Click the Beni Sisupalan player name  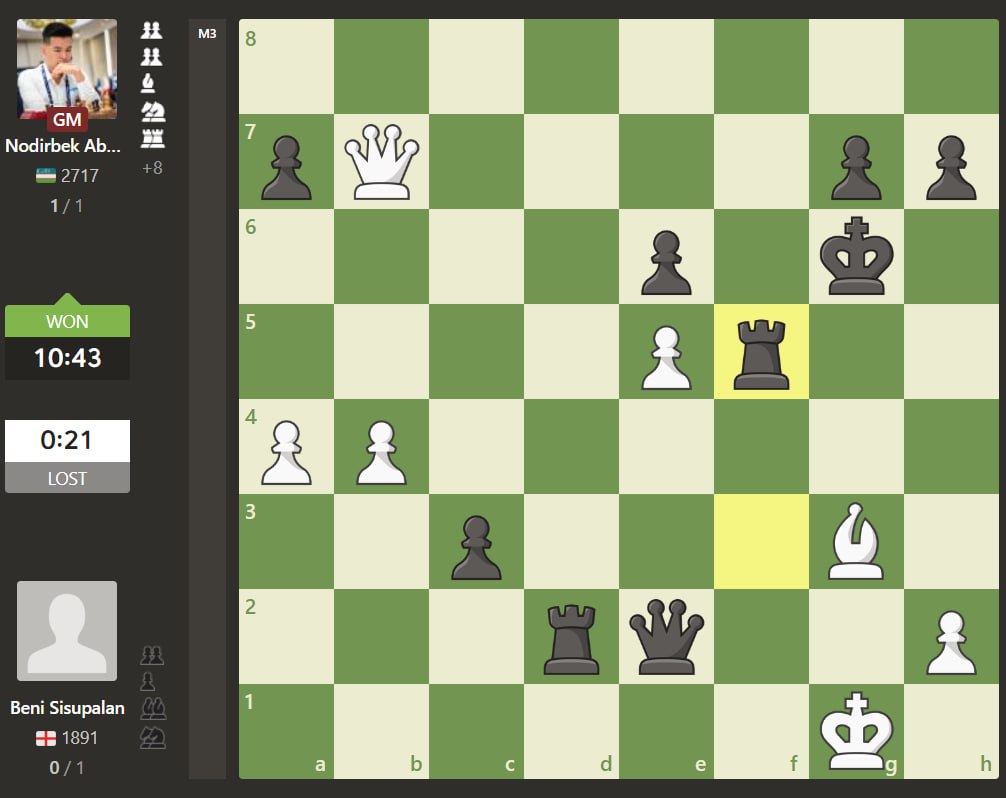pos(67,708)
